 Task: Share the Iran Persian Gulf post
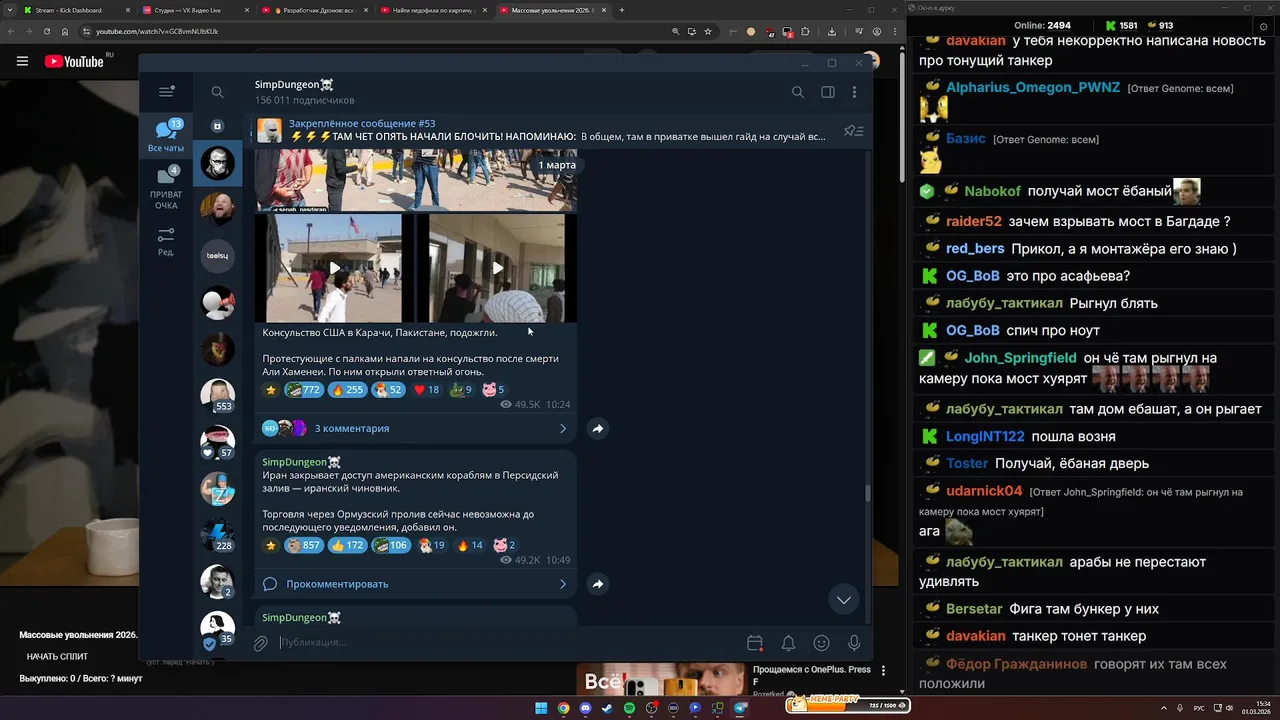(x=597, y=584)
